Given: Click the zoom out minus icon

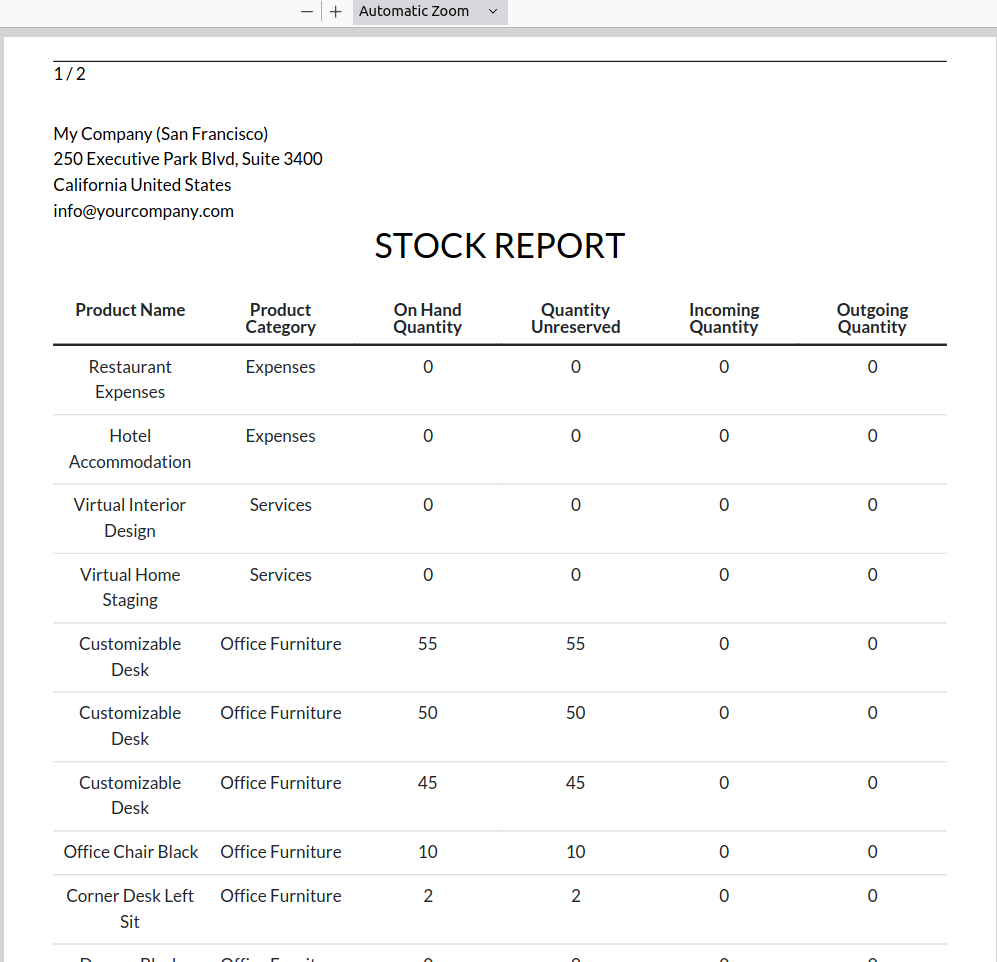Looking at the screenshot, I should point(307,12).
